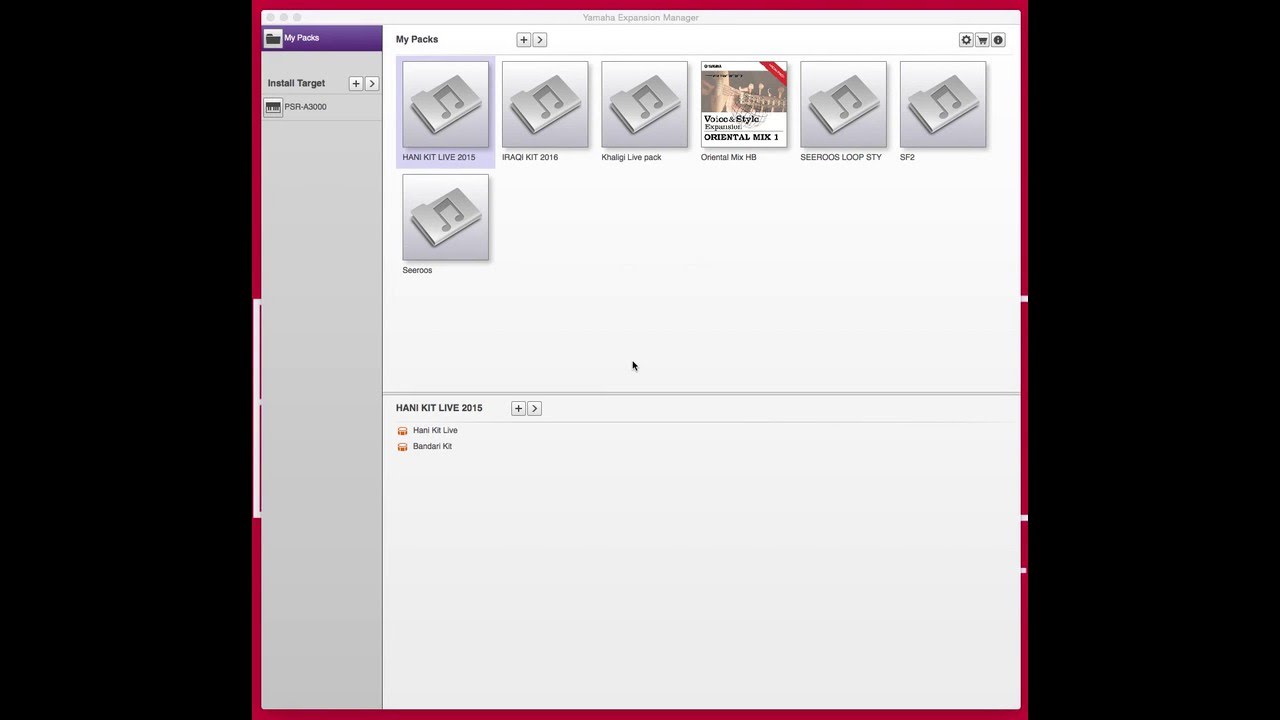Select the PSR-A3000 install target
The image size is (1280, 720).
point(322,107)
